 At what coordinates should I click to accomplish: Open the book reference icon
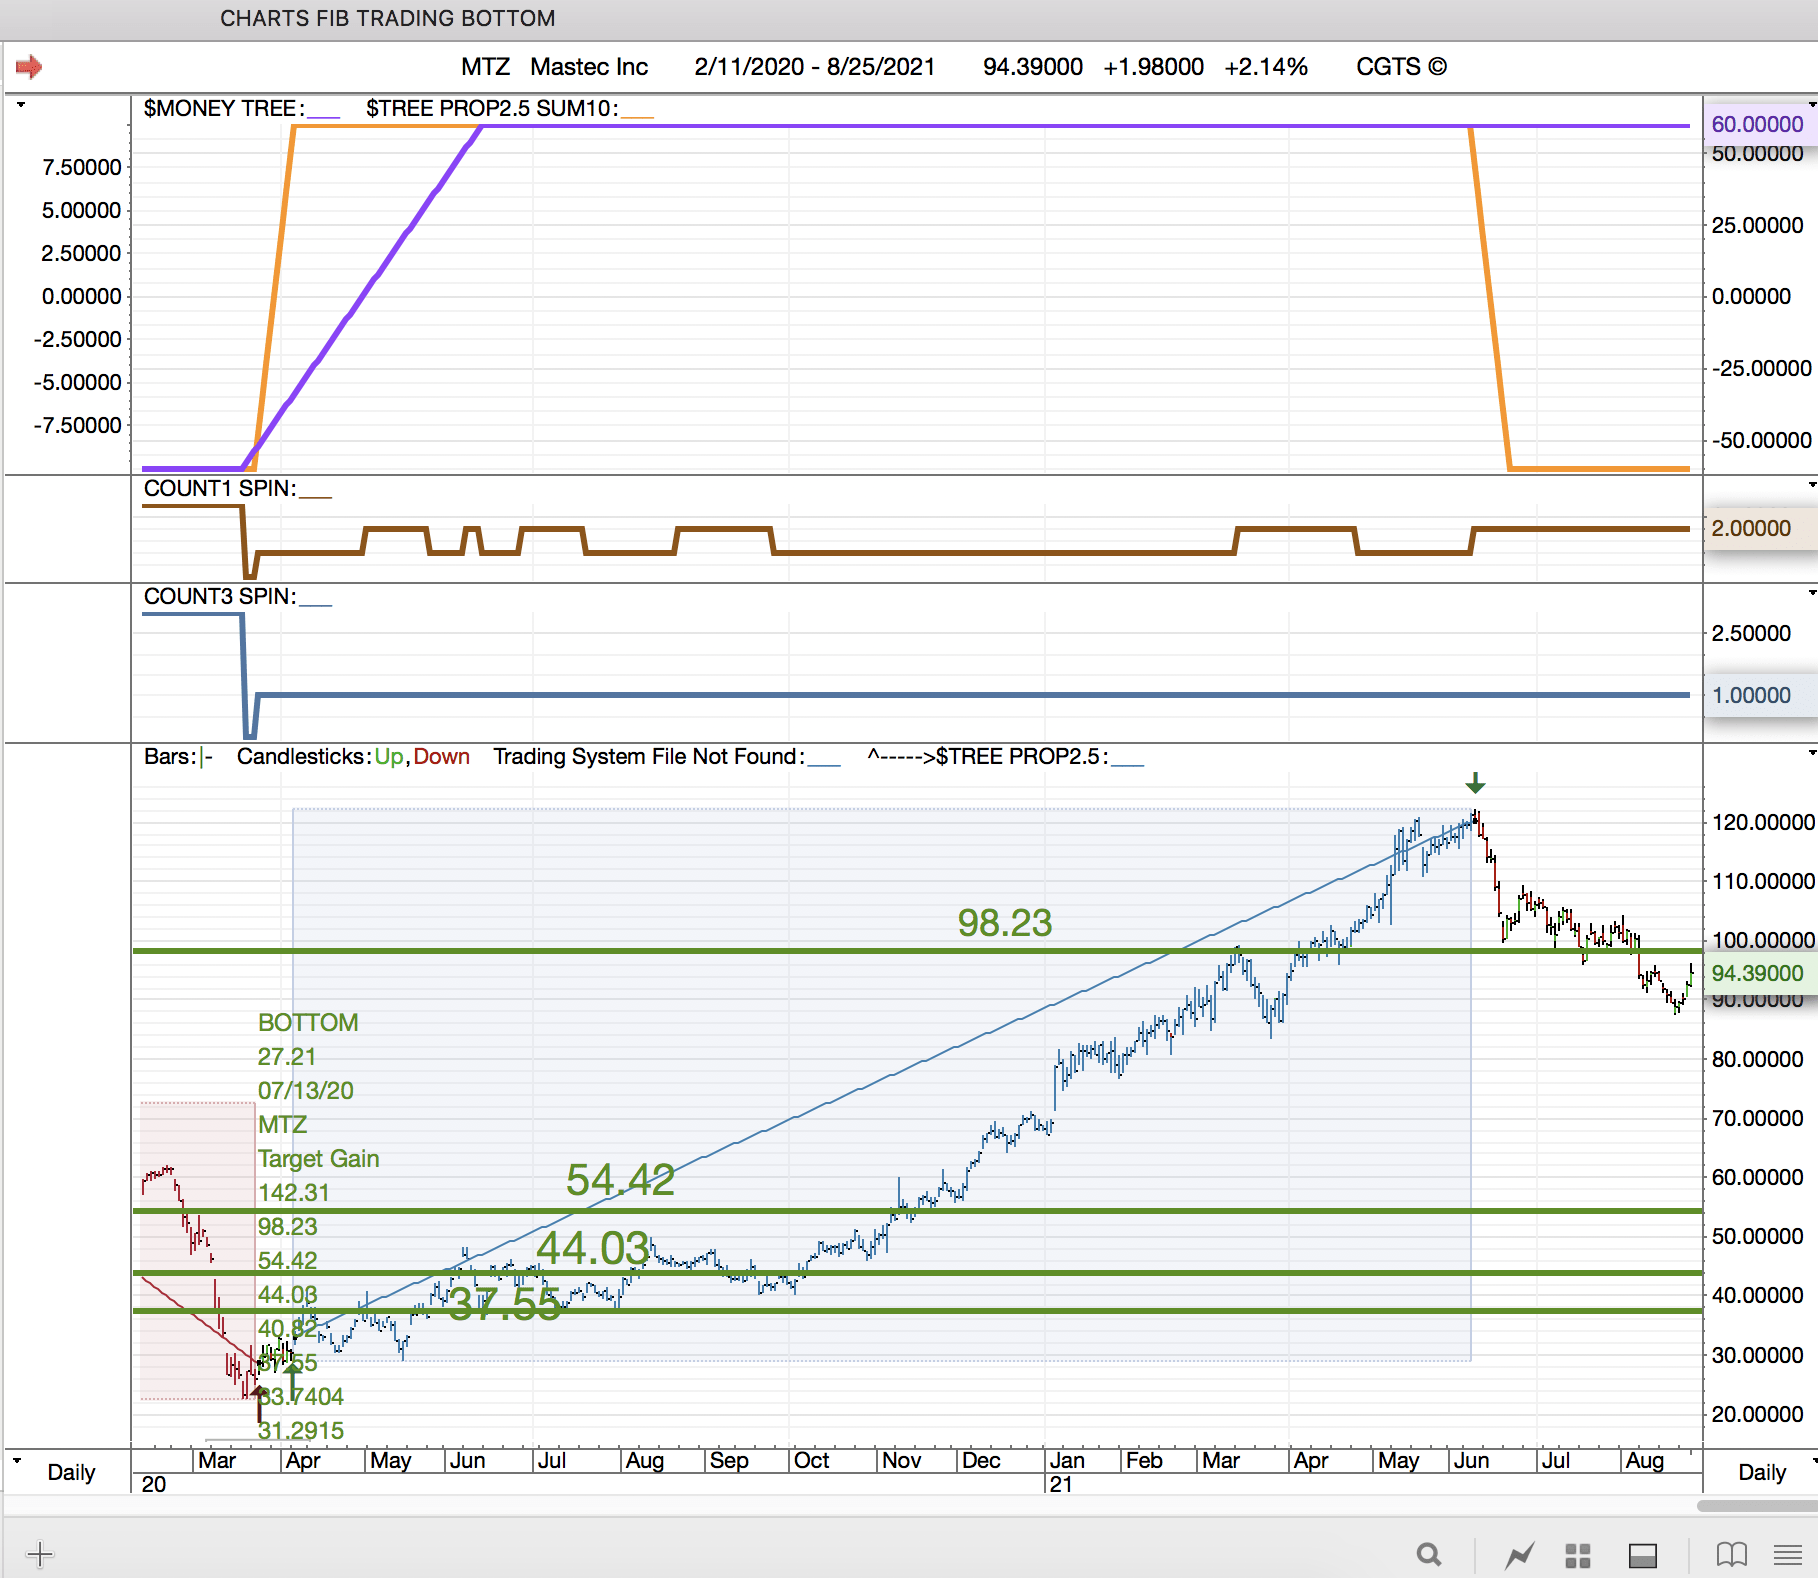click(x=1731, y=1555)
